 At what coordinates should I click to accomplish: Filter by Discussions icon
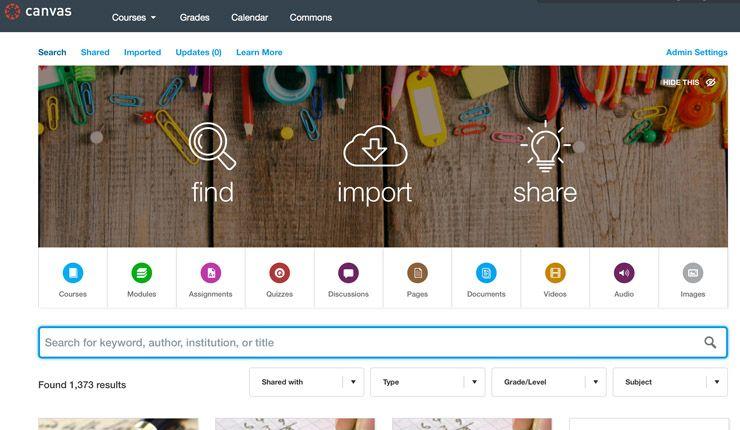pos(348,273)
